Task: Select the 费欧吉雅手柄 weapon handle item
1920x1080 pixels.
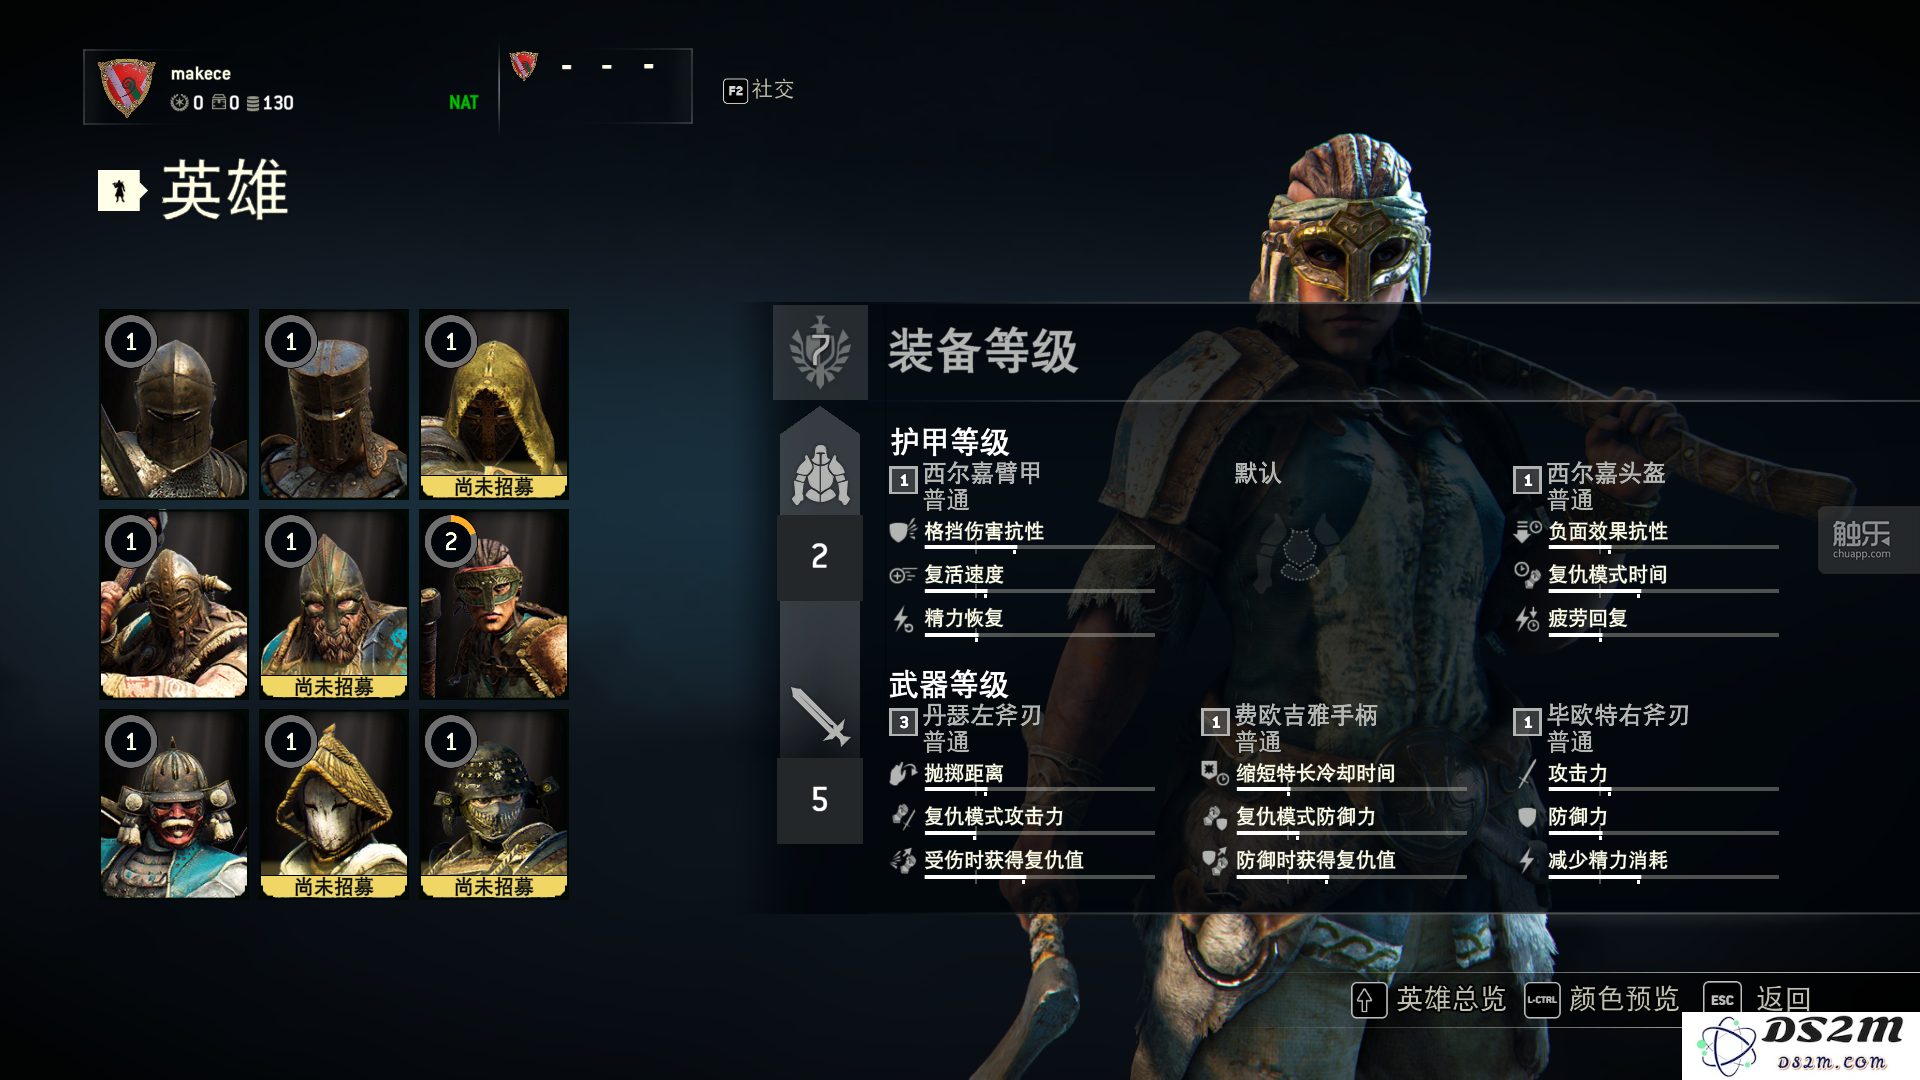Action: coord(1290,728)
